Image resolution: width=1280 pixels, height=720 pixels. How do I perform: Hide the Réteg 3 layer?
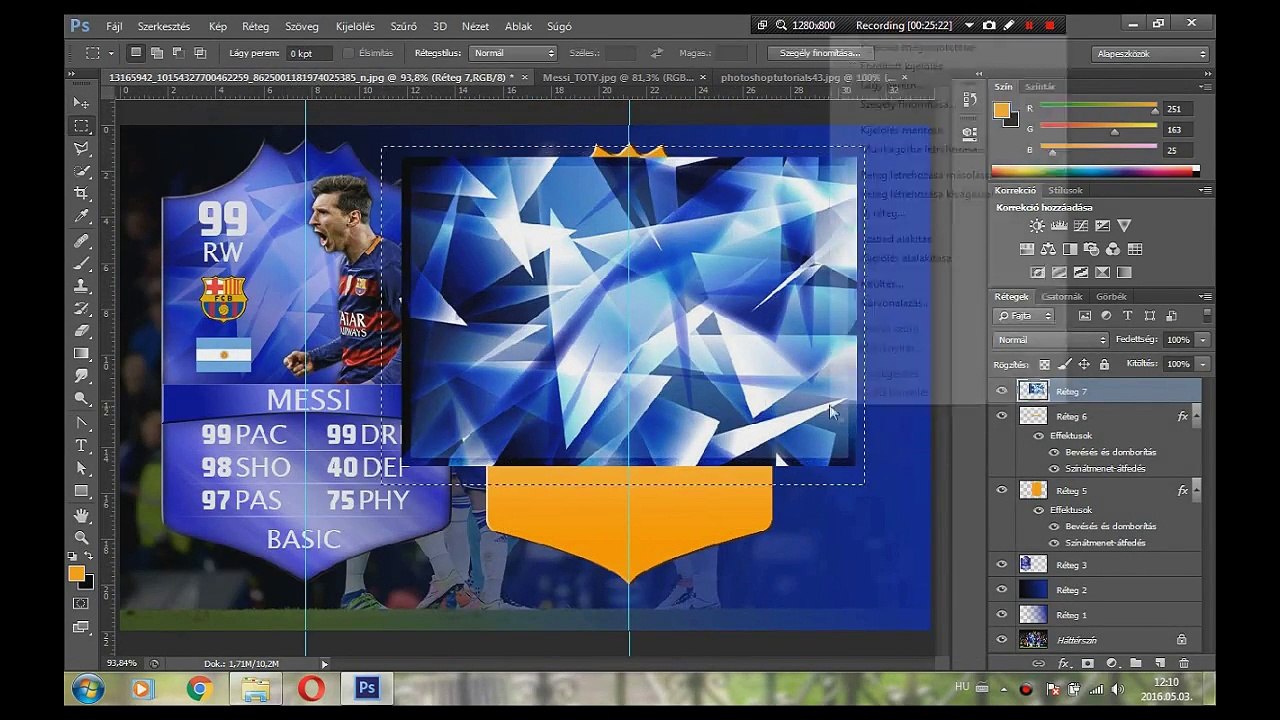coord(1002,565)
